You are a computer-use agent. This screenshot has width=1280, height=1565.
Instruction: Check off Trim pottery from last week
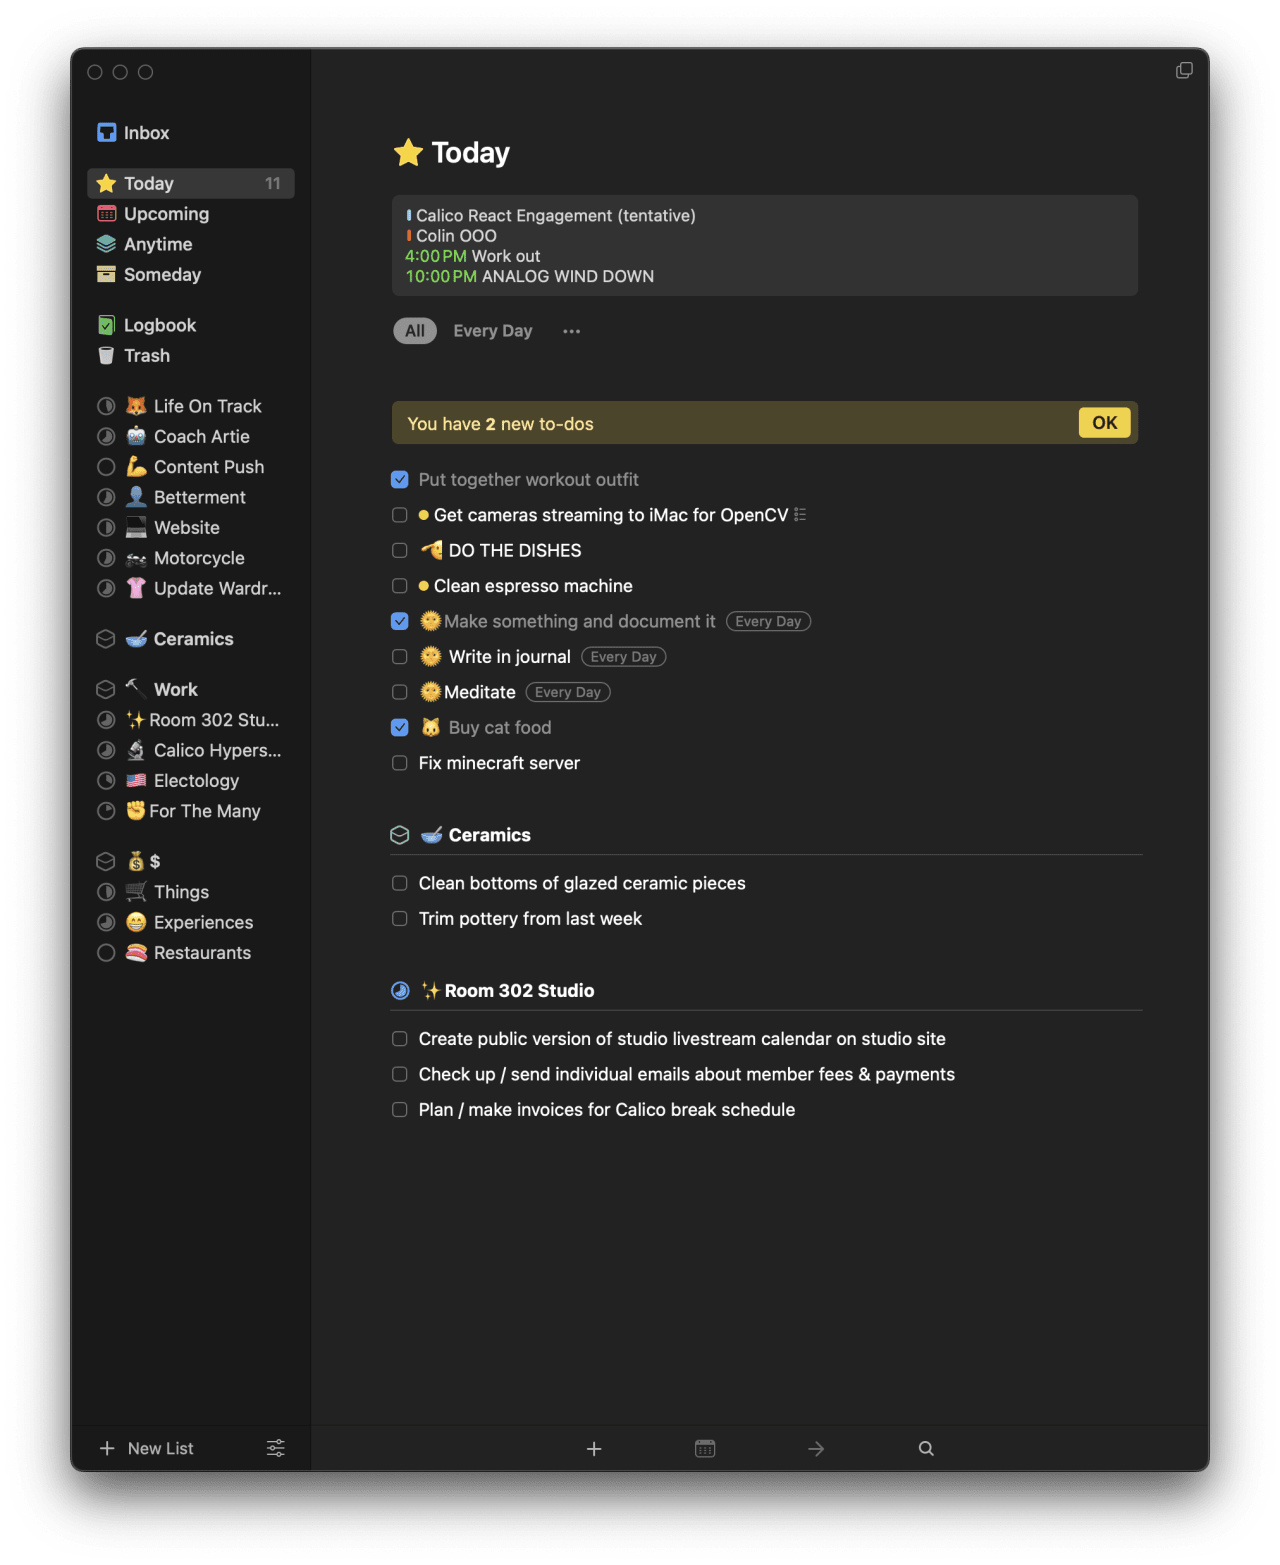click(399, 918)
